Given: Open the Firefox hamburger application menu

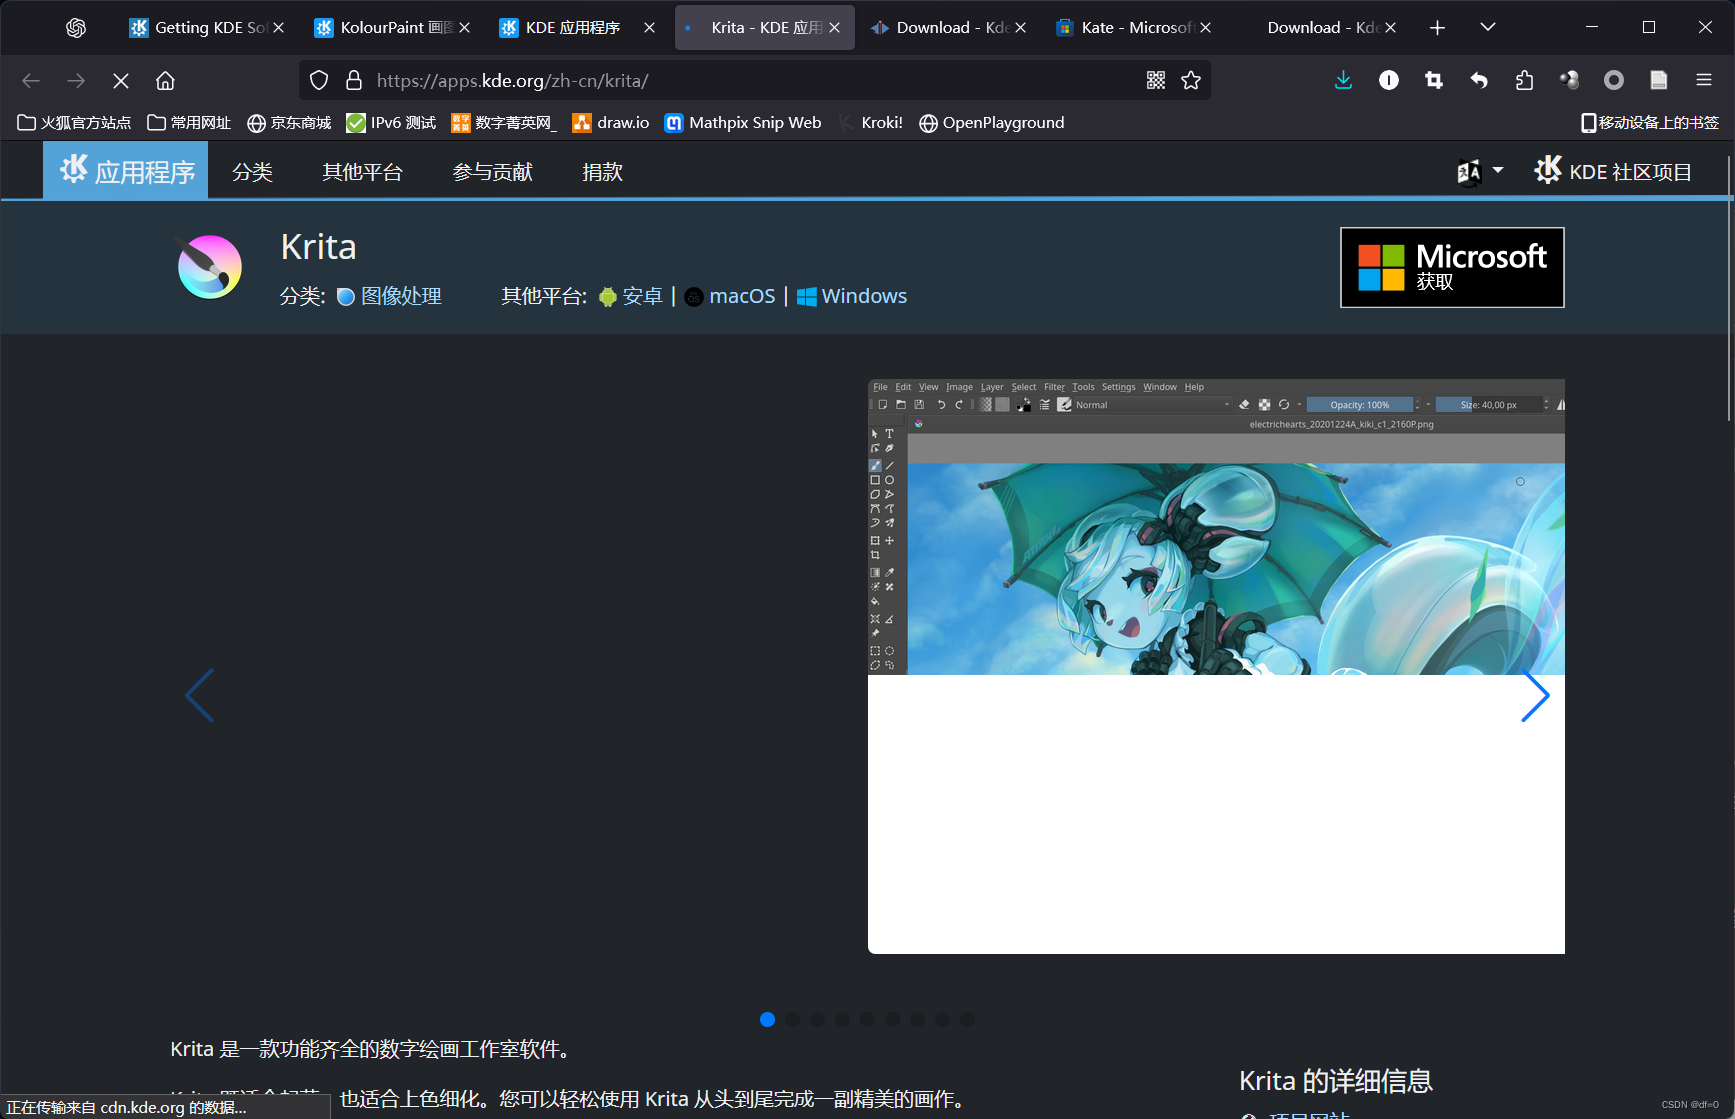Looking at the screenshot, I should [1703, 80].
